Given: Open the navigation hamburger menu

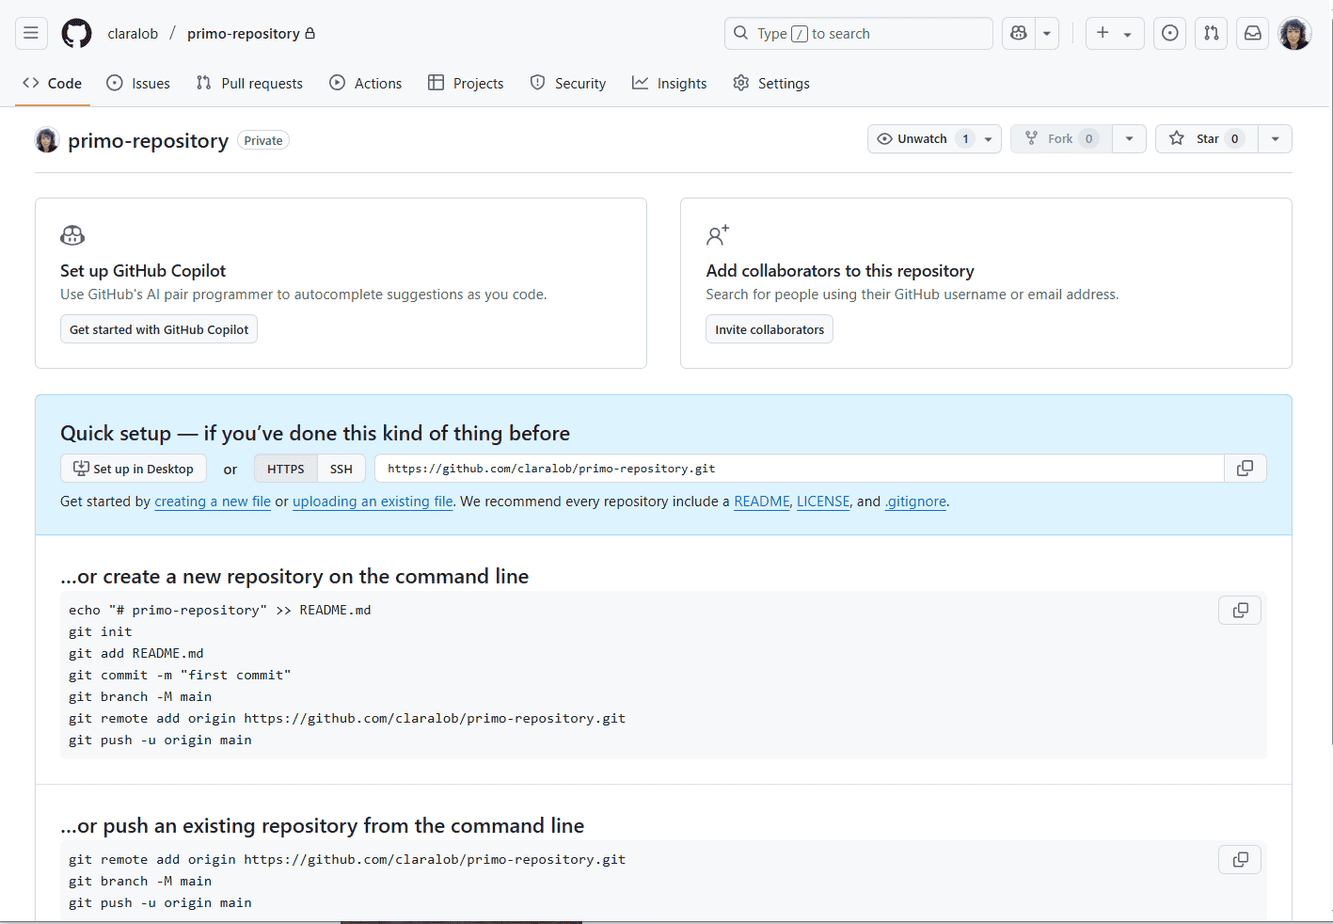Looking at the screenshot, I should [31, 33].
